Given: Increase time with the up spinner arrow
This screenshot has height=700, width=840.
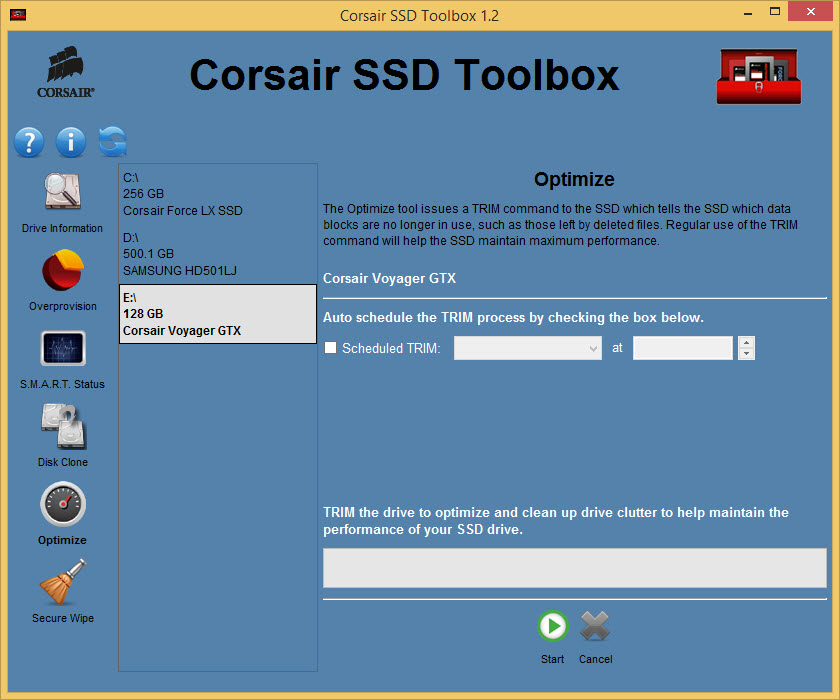Looking at the screenshot, I should click(746, 342).
